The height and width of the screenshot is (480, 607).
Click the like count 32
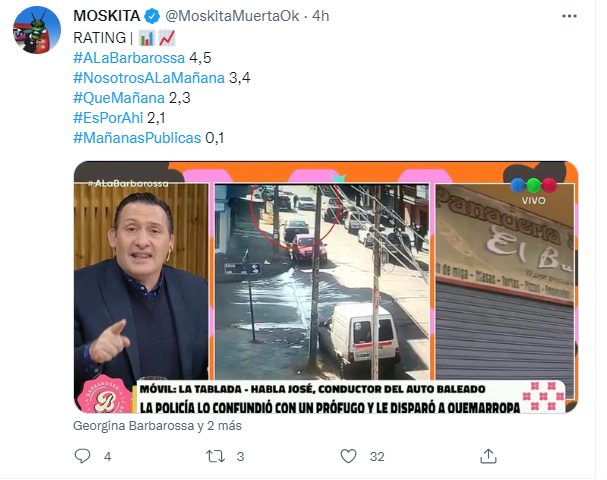pyautogui.click(x=377, y=456)
